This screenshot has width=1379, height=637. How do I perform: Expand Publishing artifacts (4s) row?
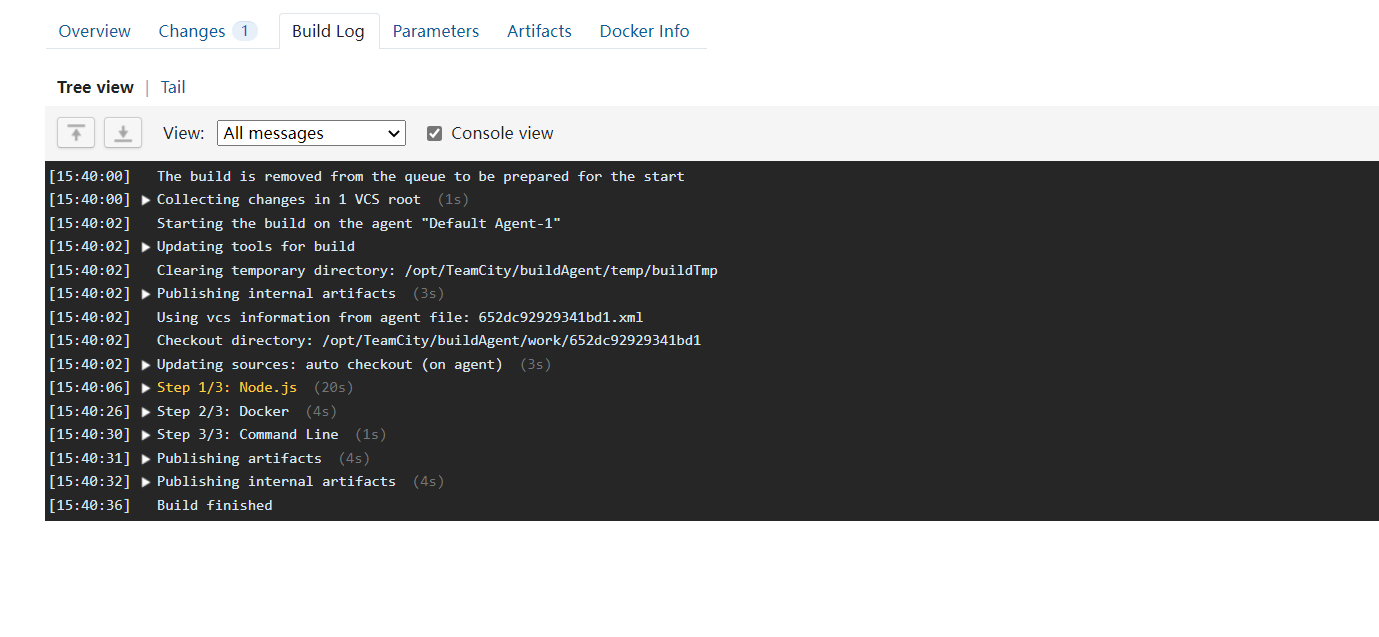click(x=146, y=459)
